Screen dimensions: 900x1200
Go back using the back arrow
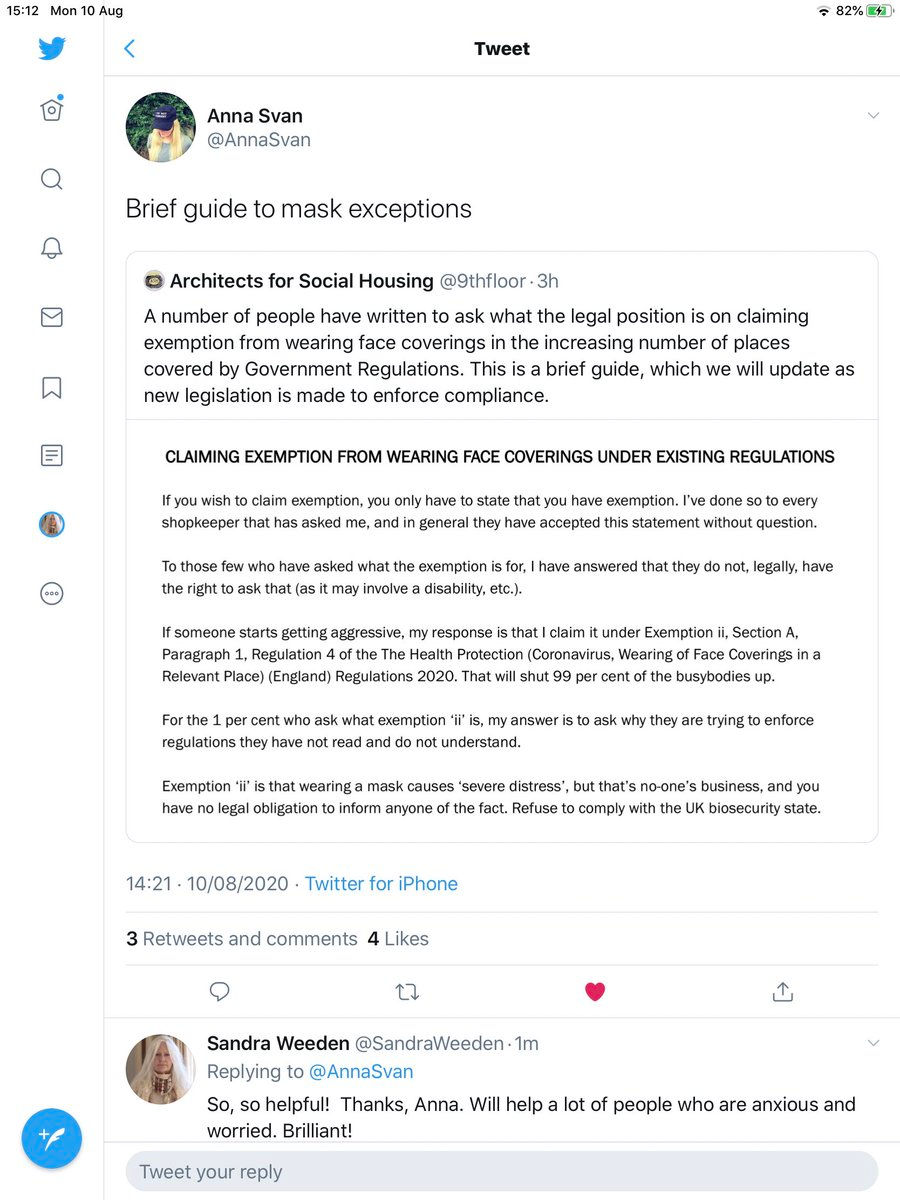[129, 49]
